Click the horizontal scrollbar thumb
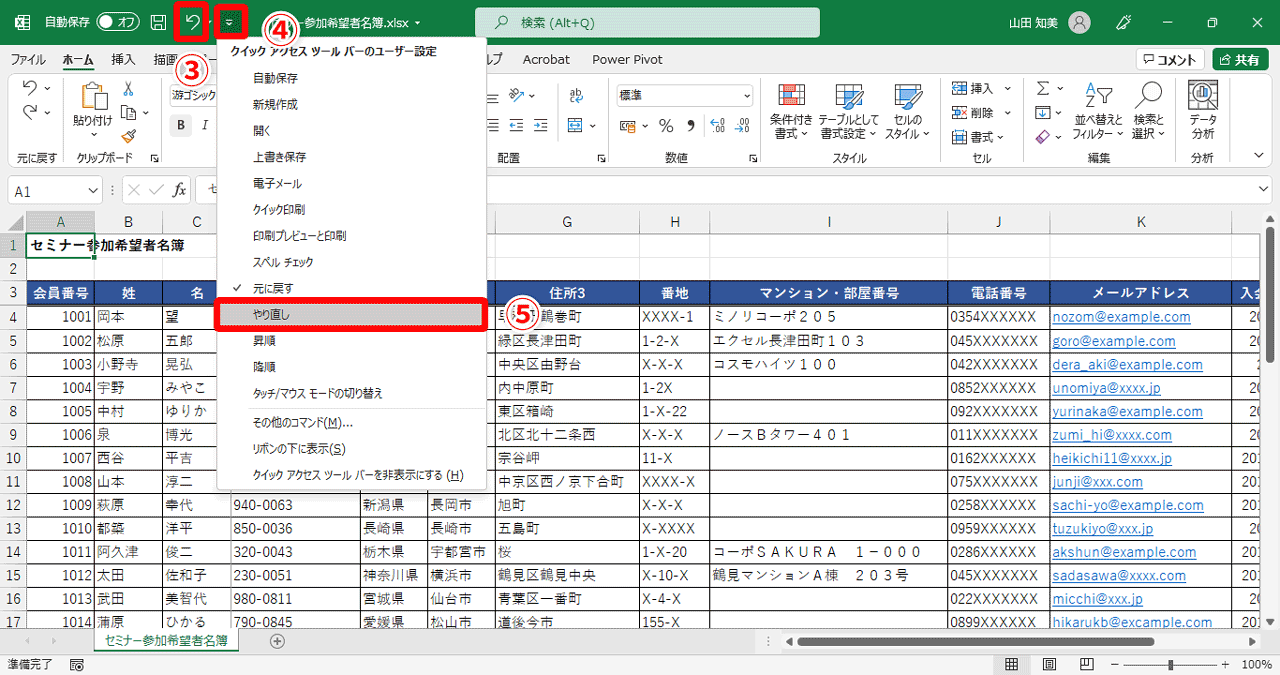Image resolution: width=1280 pixels, height=675 pixels. 976,641
